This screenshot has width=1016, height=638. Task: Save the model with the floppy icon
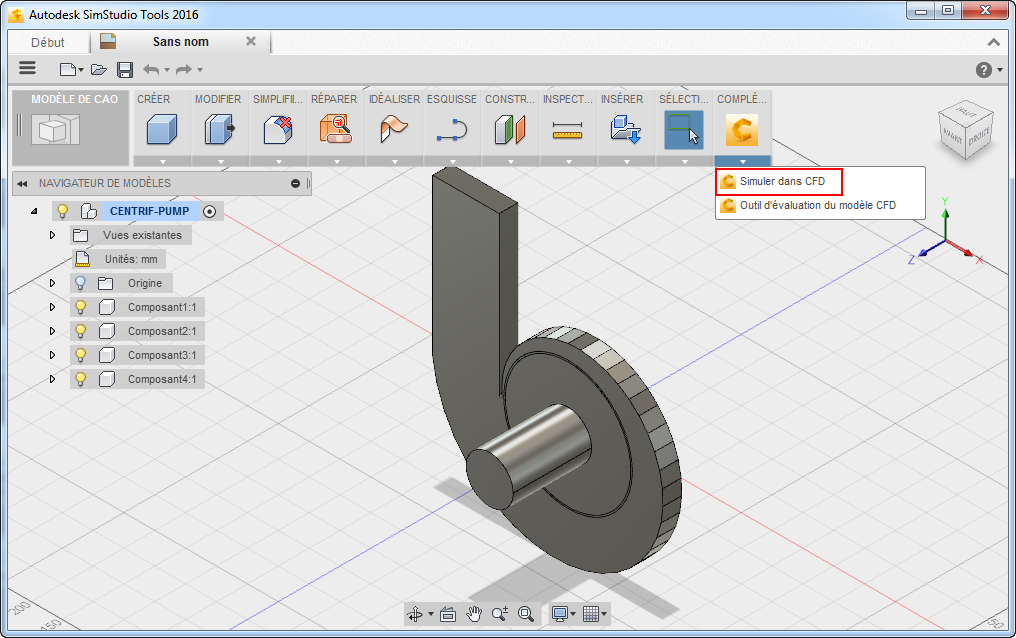[x=125, y=69]
